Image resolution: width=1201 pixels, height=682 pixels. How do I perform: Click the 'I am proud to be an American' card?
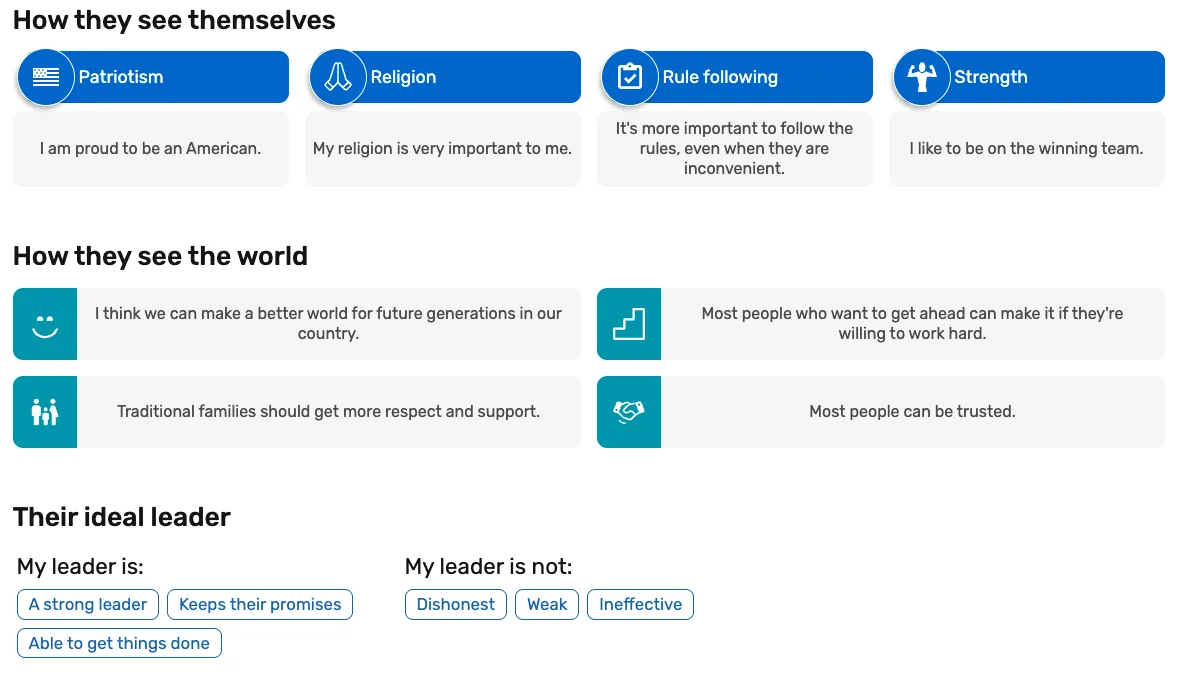[x=151, y=149]
